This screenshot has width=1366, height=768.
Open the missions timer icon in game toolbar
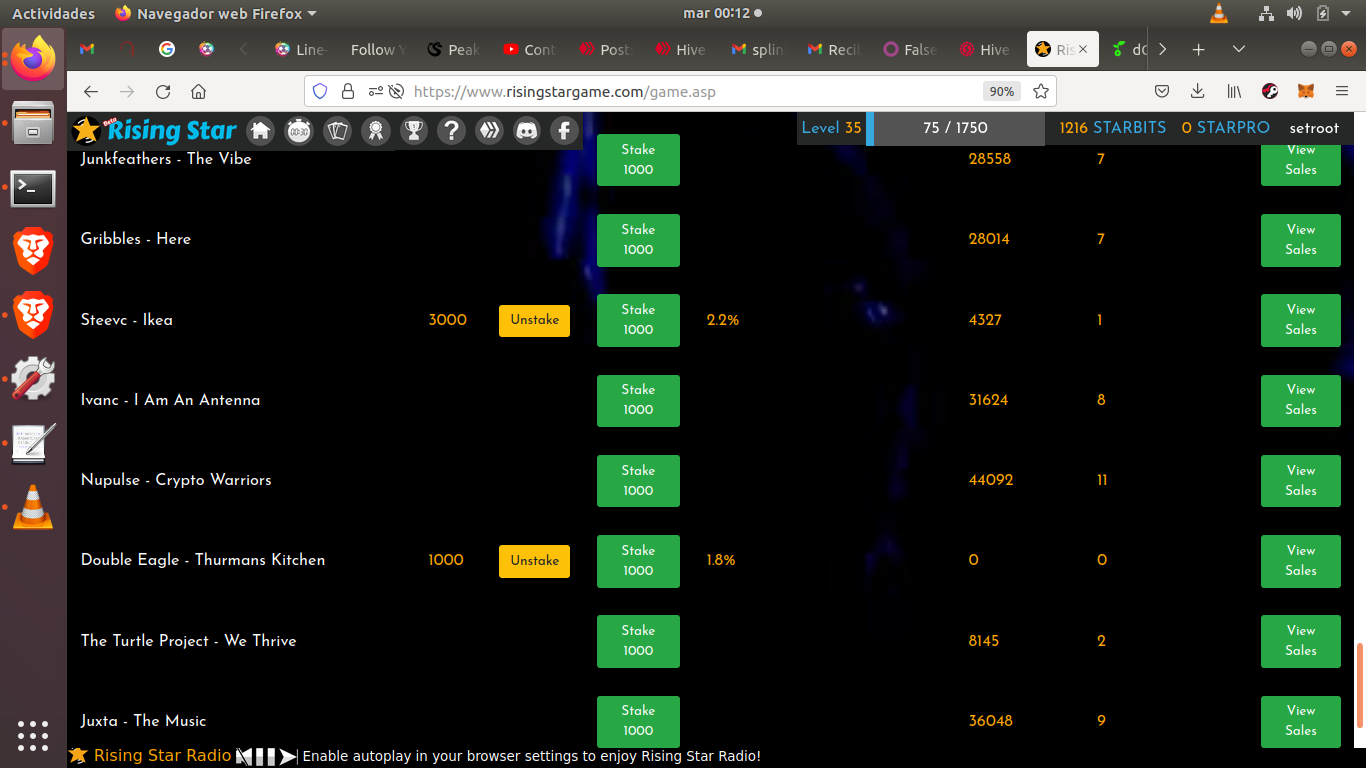coord(299,130)
